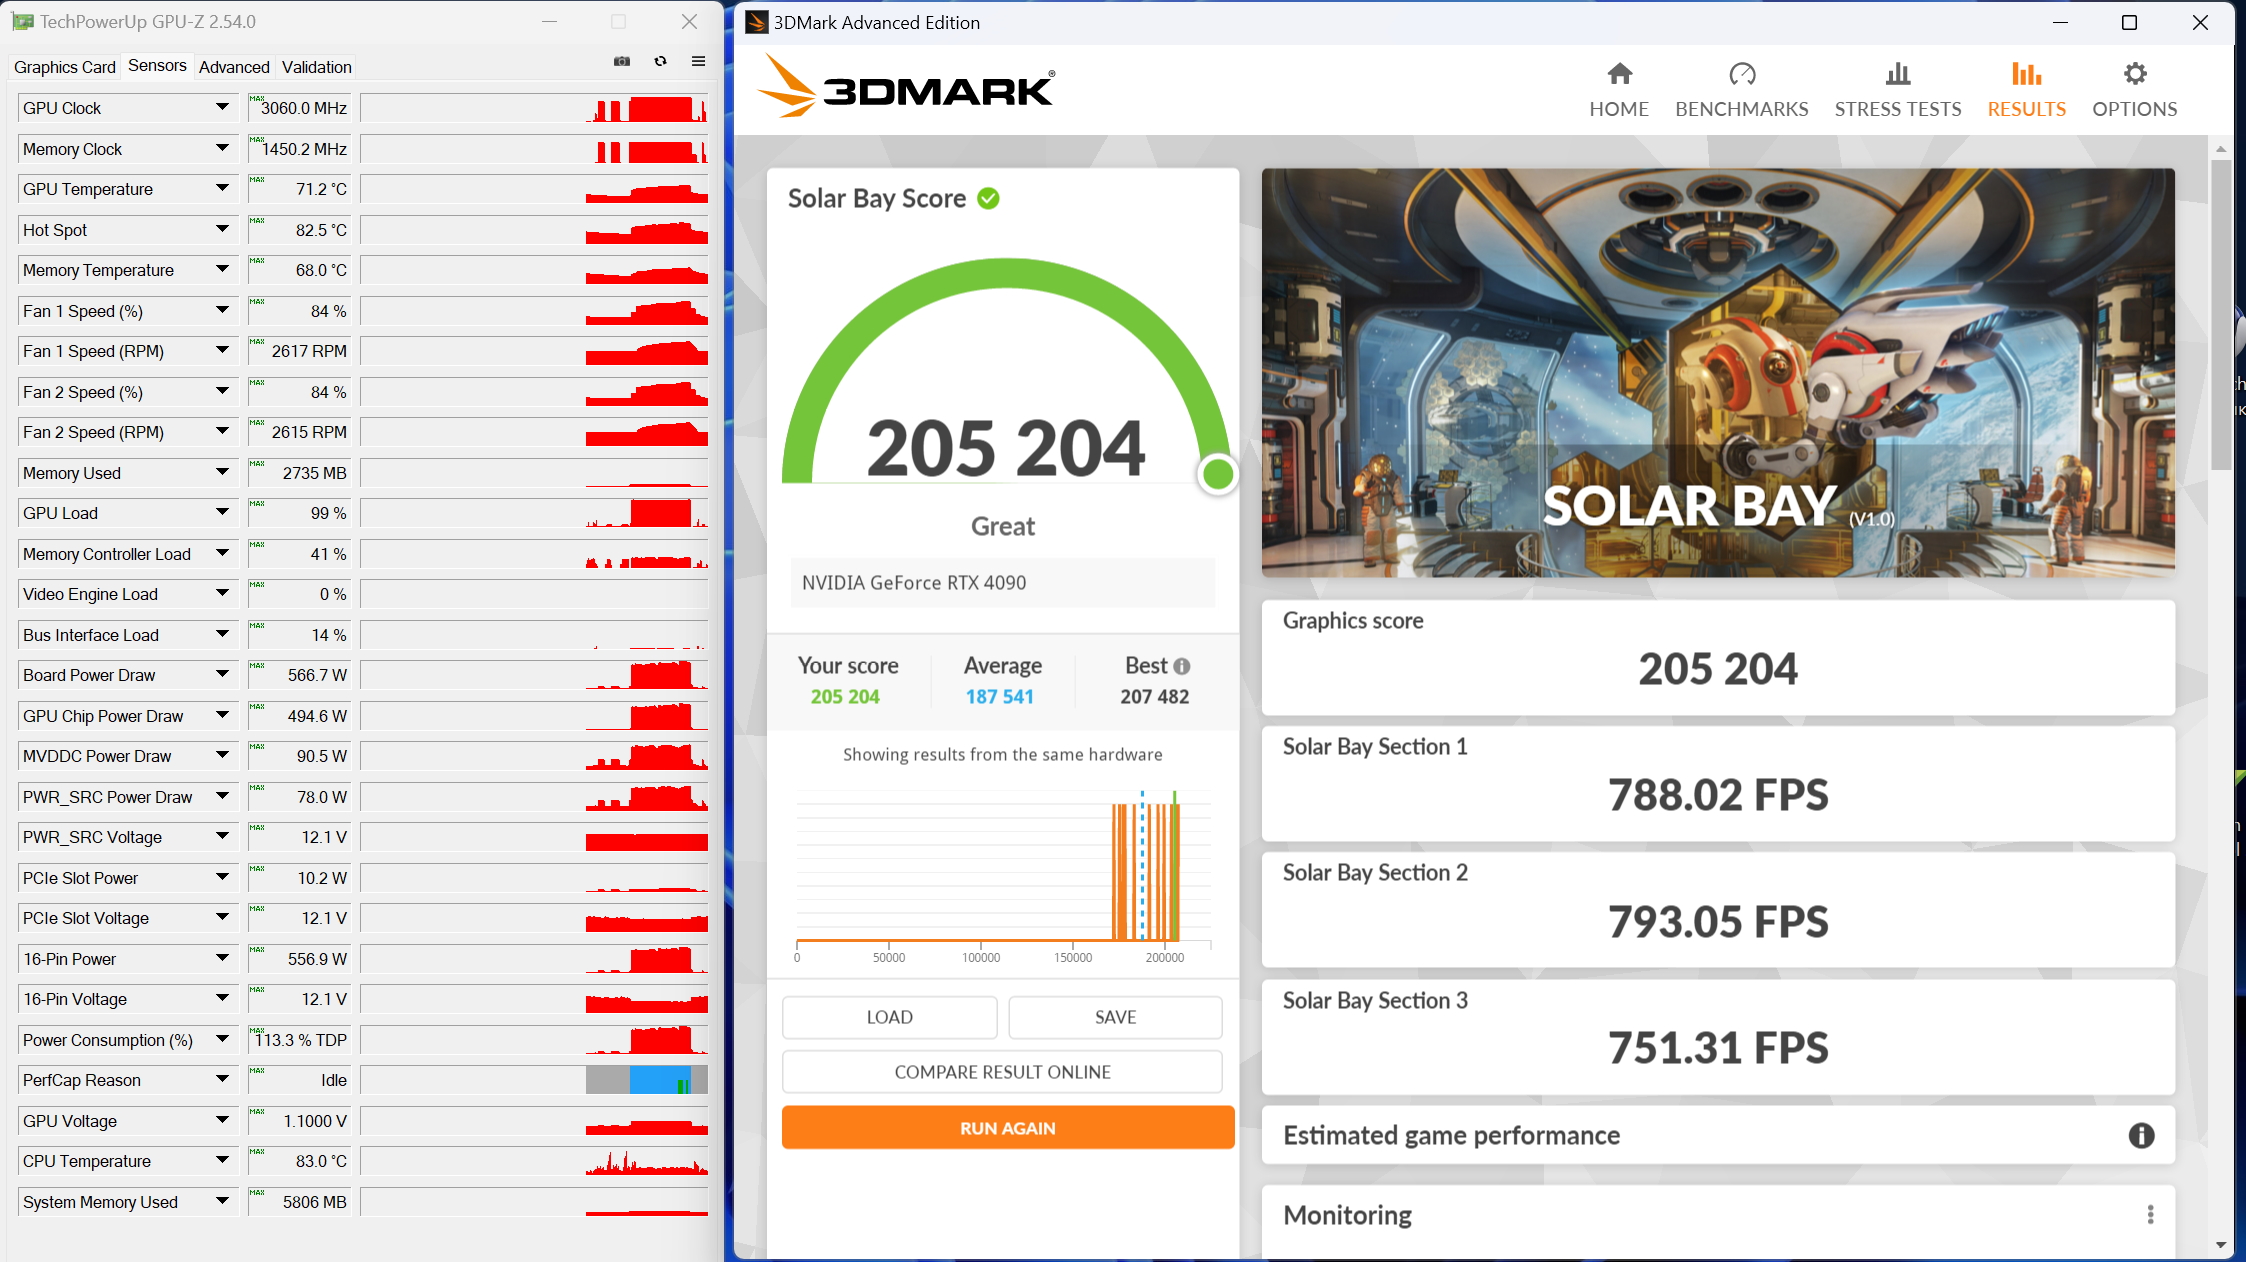
Task: Expand the Board Power Draw dropdown arrow
Action: point(222,675)
